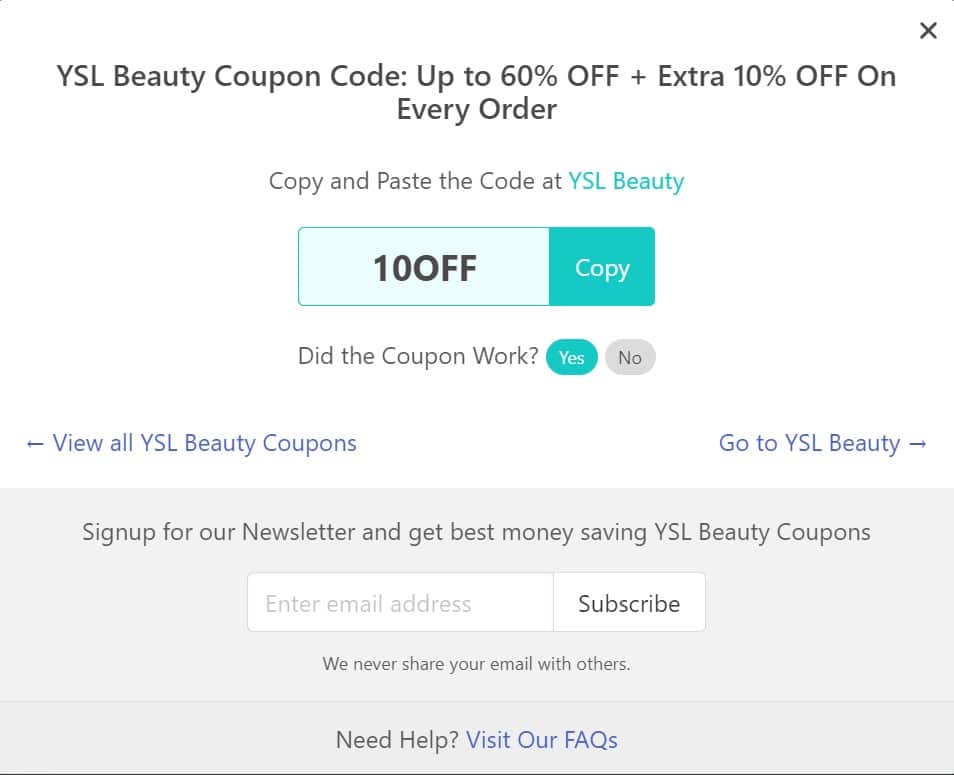Viewport: 954px width, 775px height.
Task: Click the 'Copy and Paste the Code at' instruction
Action: click(415, 181)
